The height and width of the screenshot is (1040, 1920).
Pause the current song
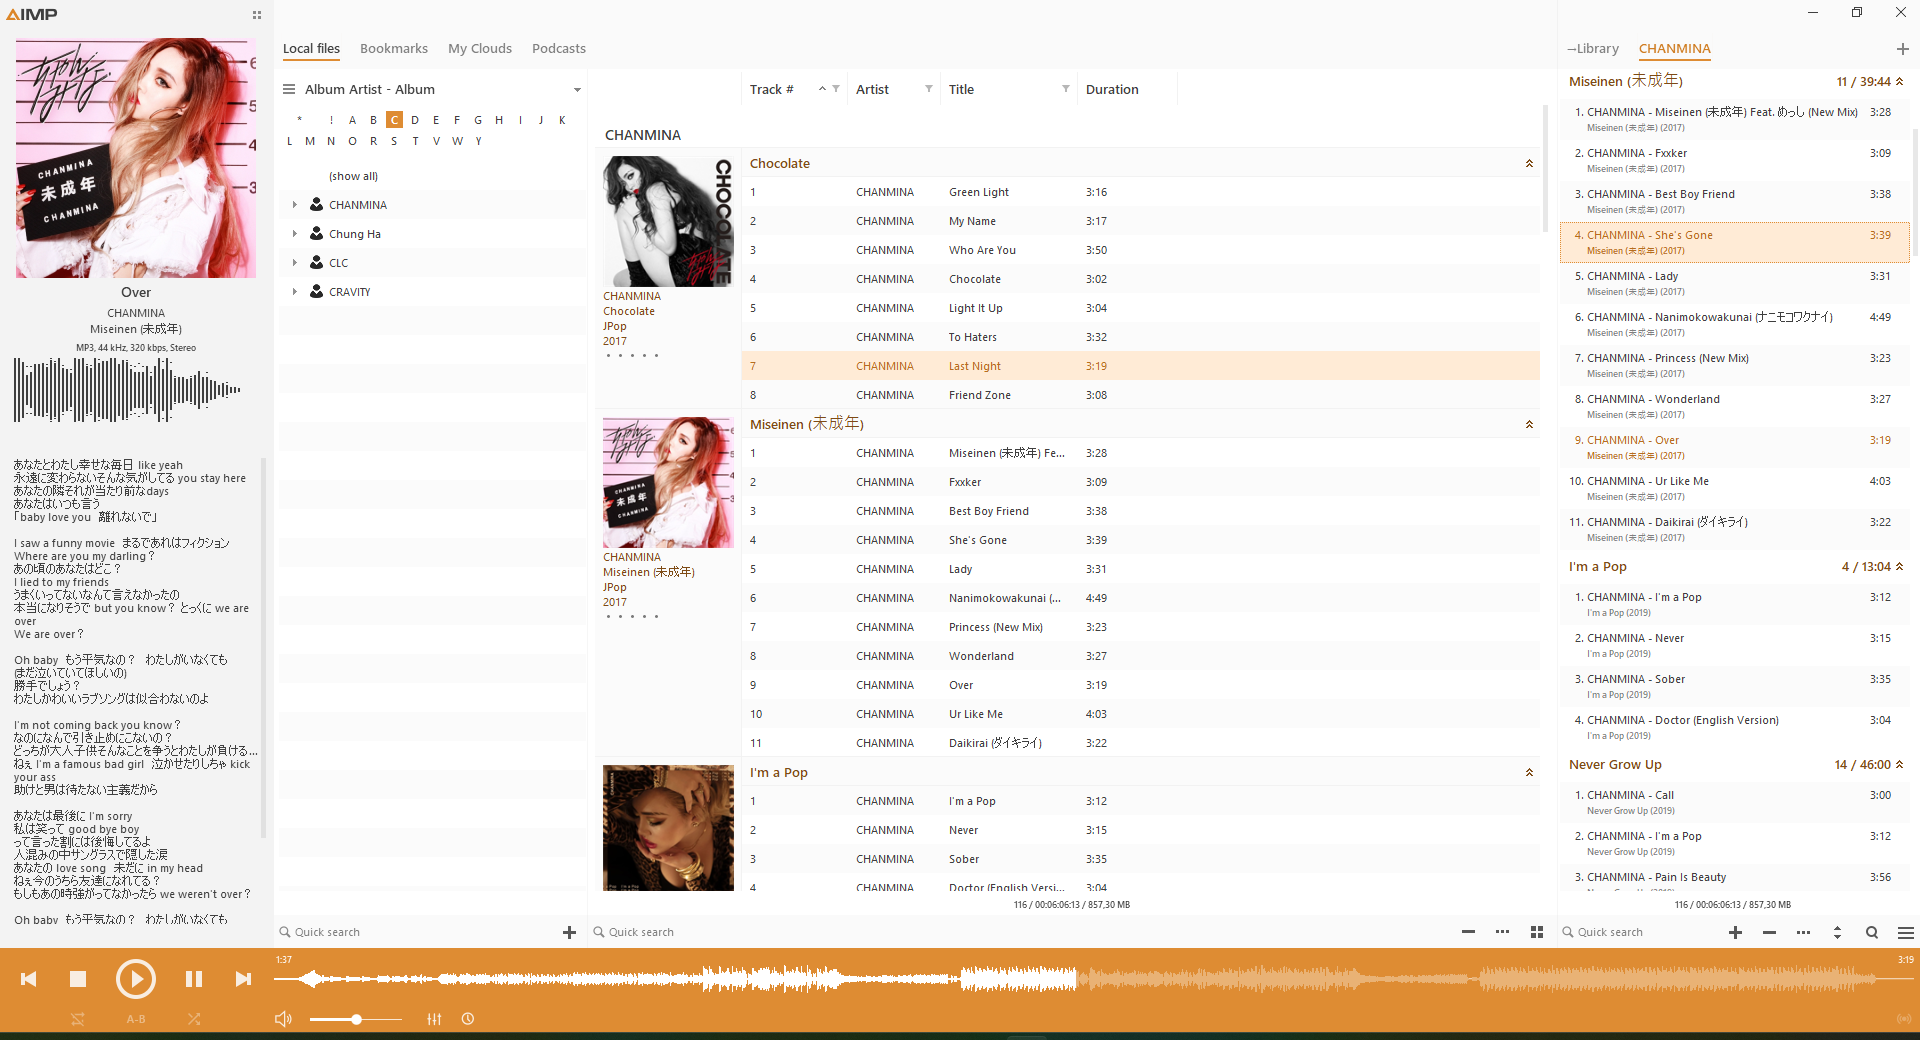[x=194, y=979]
